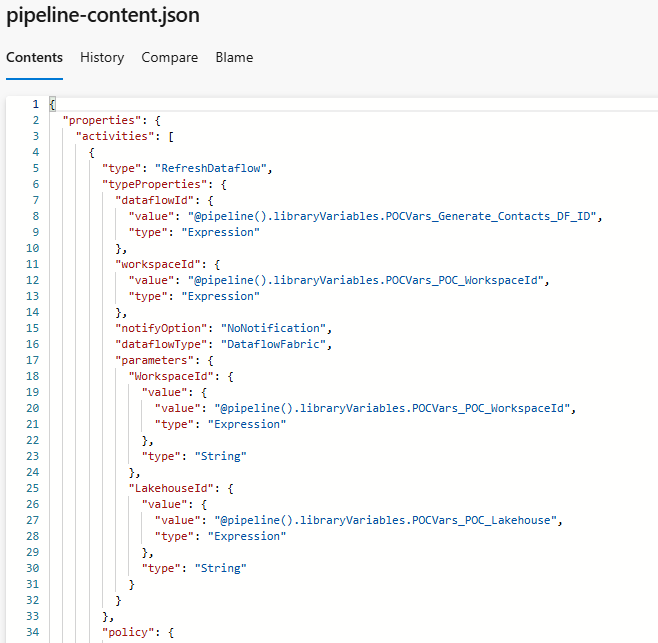Click "Expression" value on line 21
Screen dimensions: 658x643
[247, 424]
